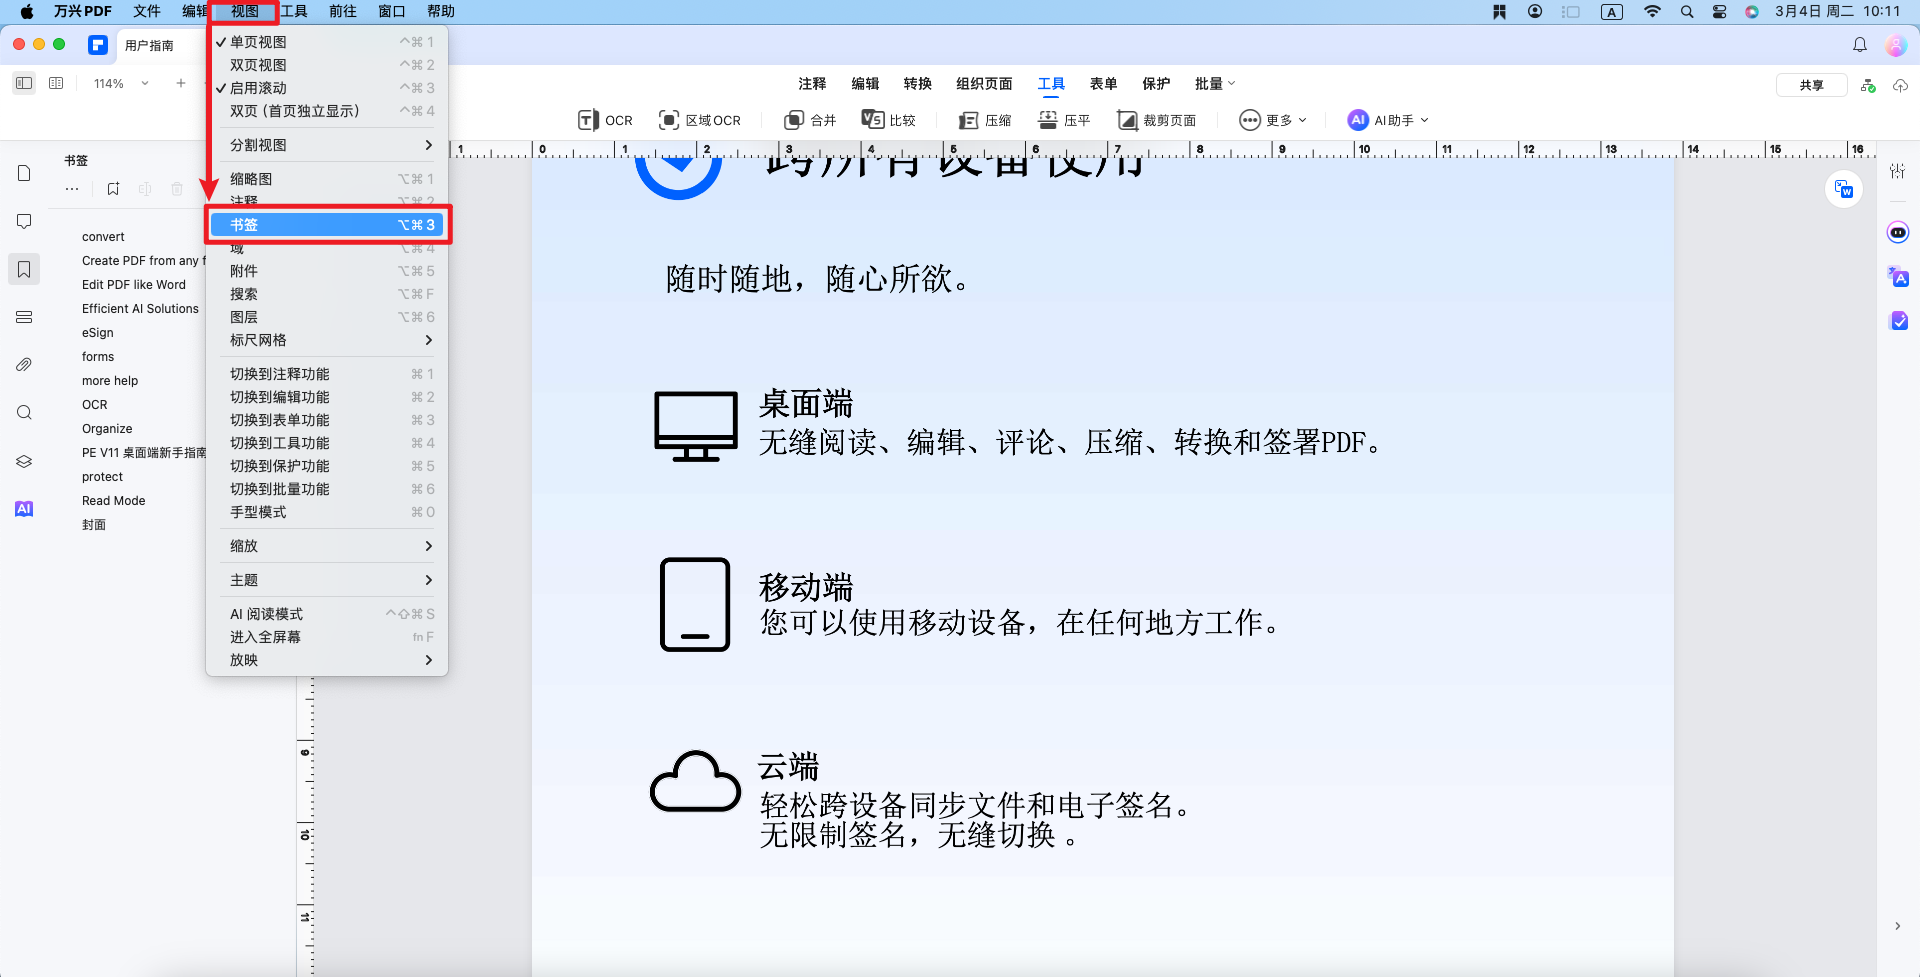The height and width of the screenshot is (977, 1920).
Task: Toggle 手型模式 in view menu
Action: point(327,512)
